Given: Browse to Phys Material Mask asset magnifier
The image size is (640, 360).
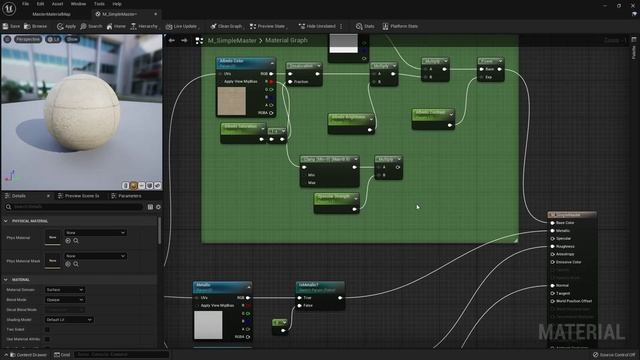Looking at the screenshot, I should 76,264.
